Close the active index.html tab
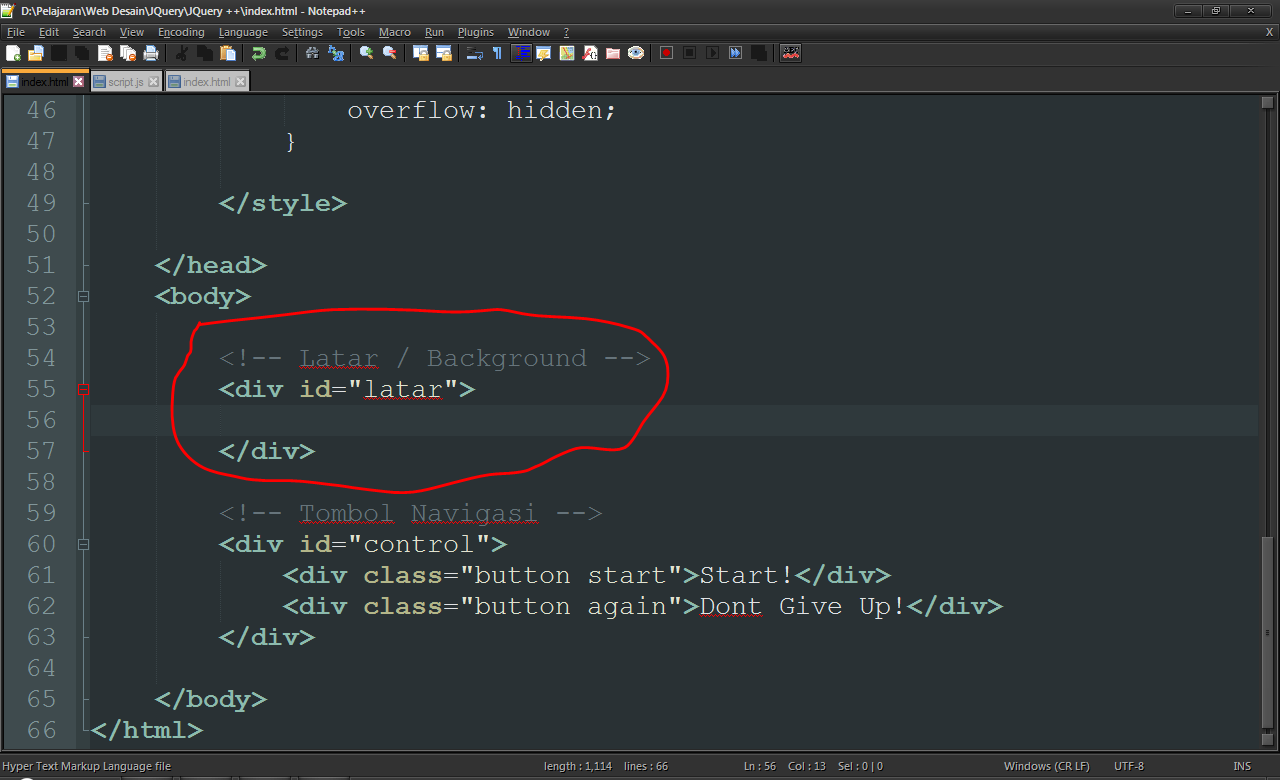 (x=79, y=82)
